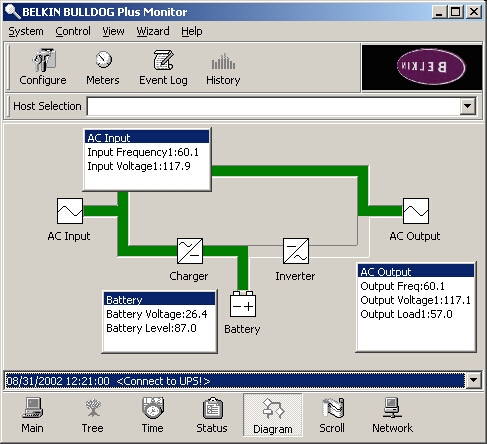Click the Battery symbol in diagram
This screenshot has height=444, width=487.
(243, 304)
